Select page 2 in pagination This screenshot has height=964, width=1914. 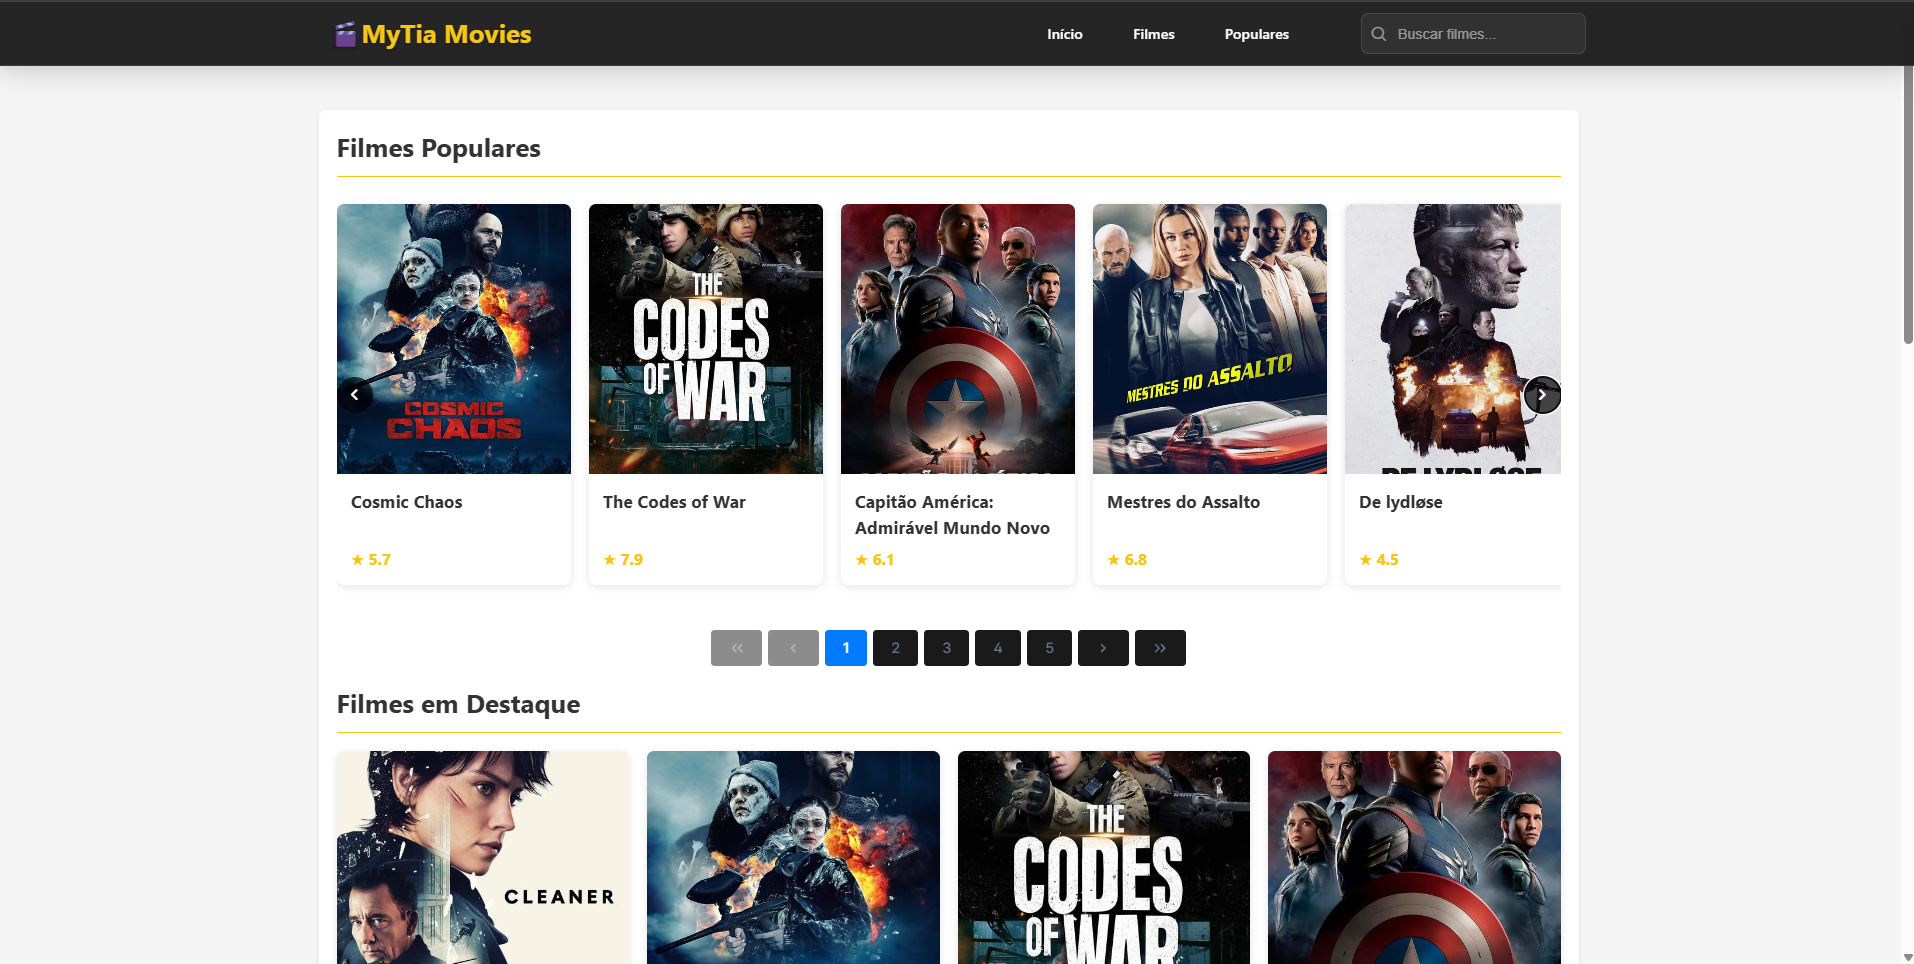(x=895, y=648)
